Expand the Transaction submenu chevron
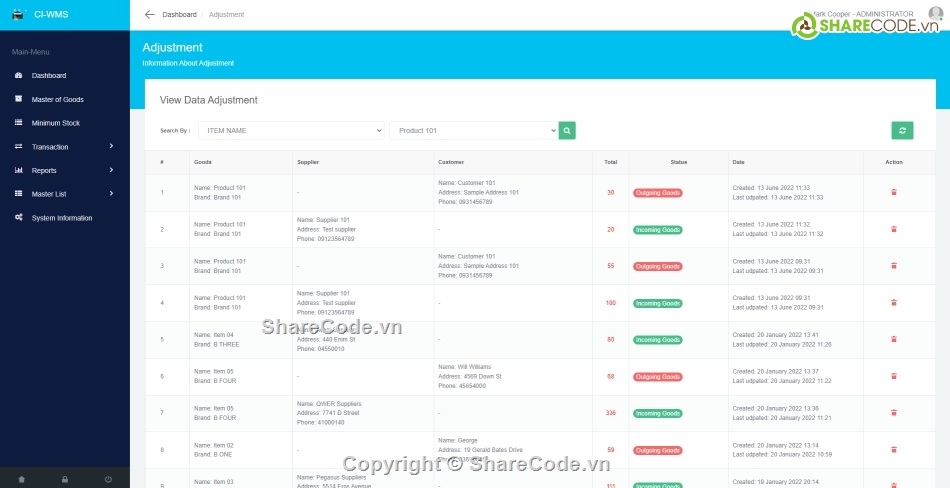The image size is (950, 488). point(111,146)
